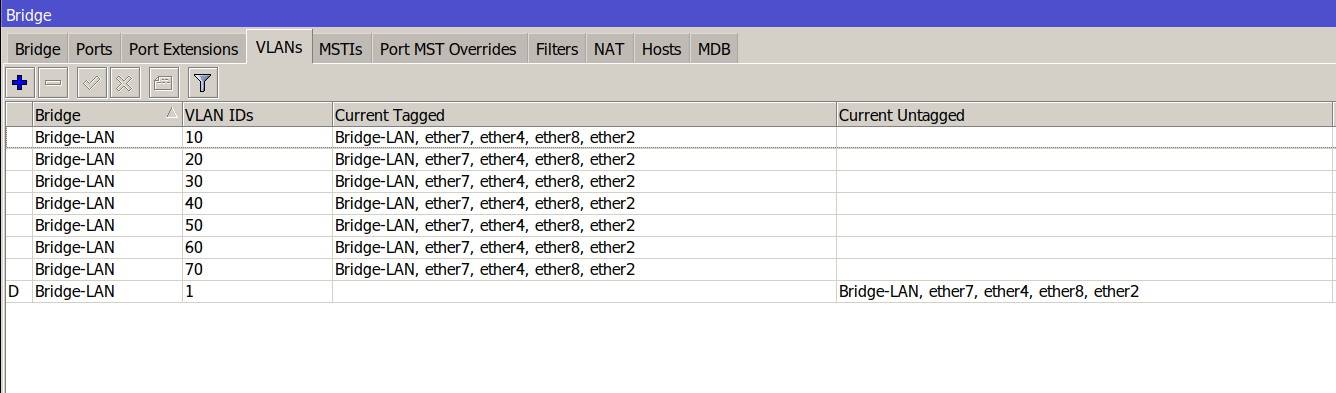Open the MSTIs tab
Viewport: 1336px width, 393px height.
(x=341, y=49)
